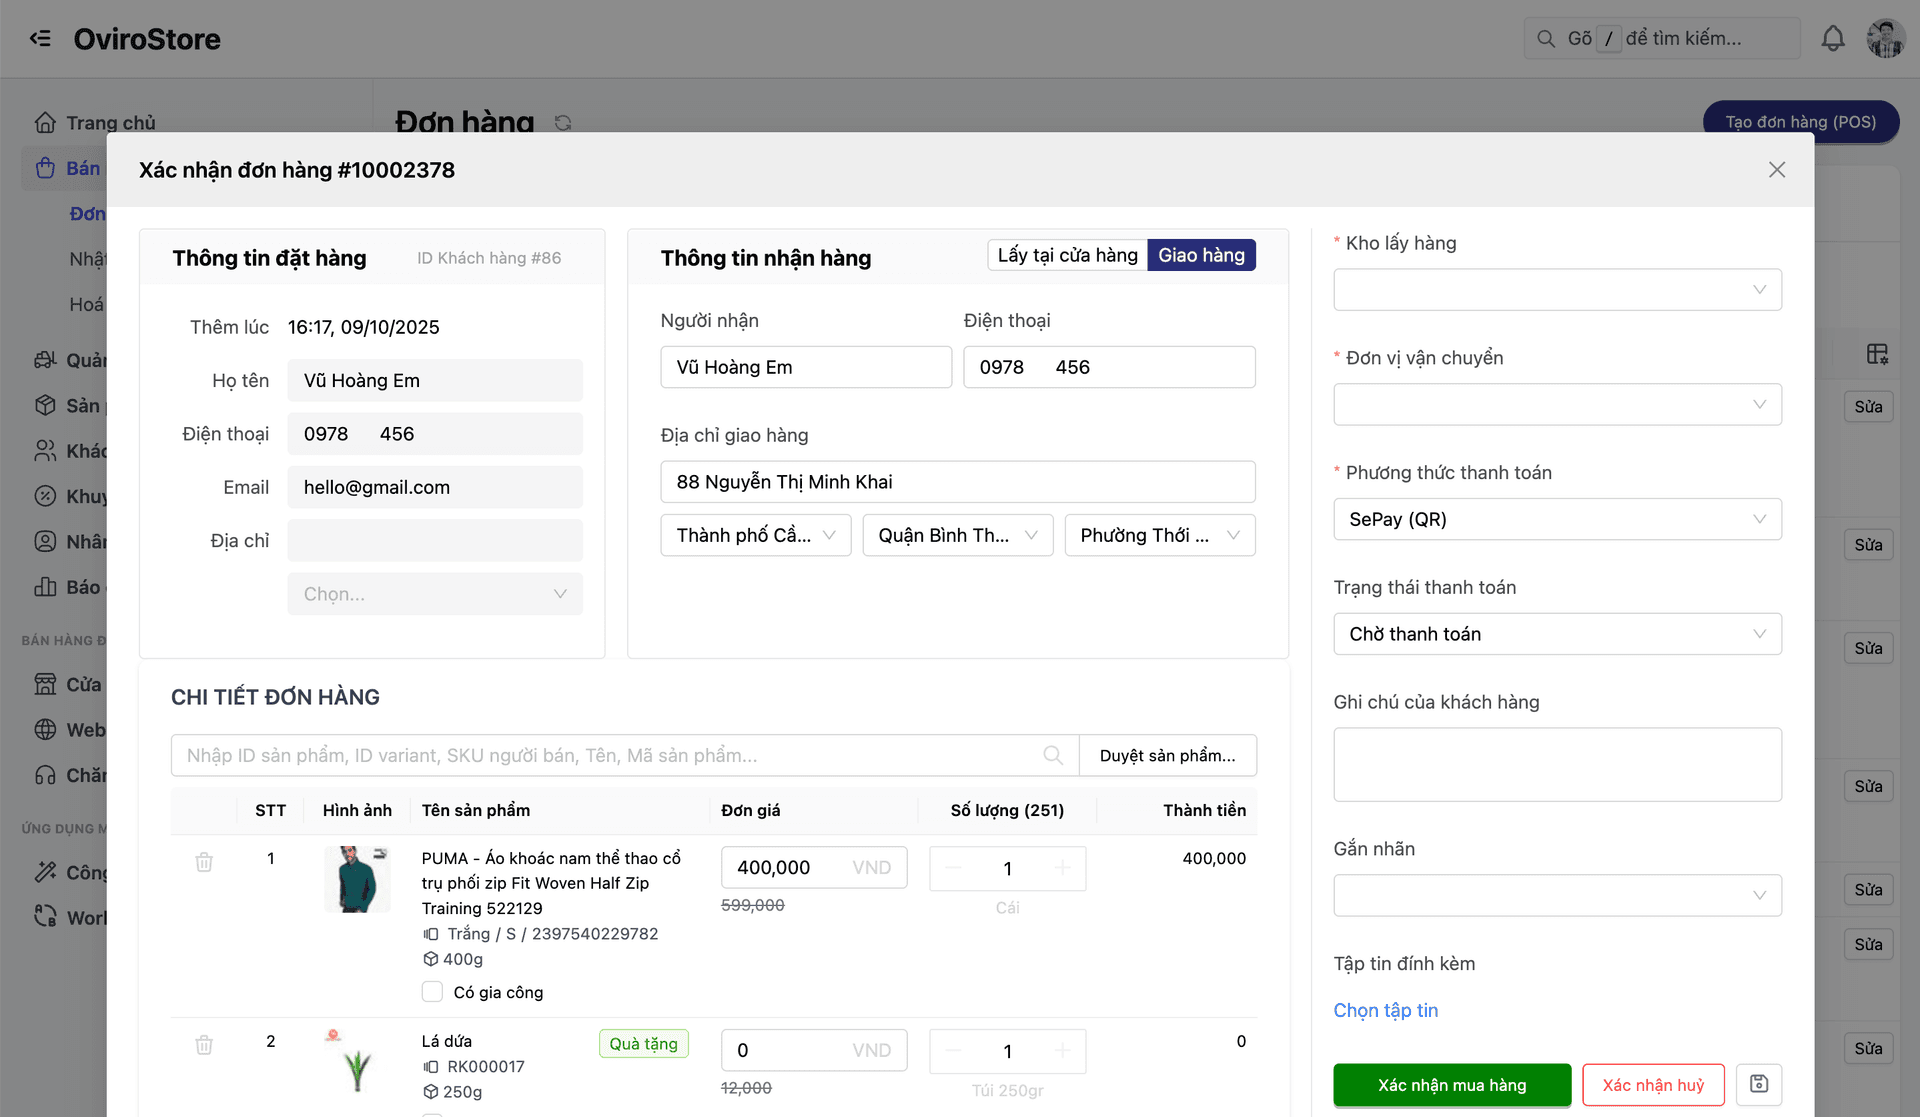
Task: Increase quantity of PUMA jacket with plus
Action: (1062, 868)
